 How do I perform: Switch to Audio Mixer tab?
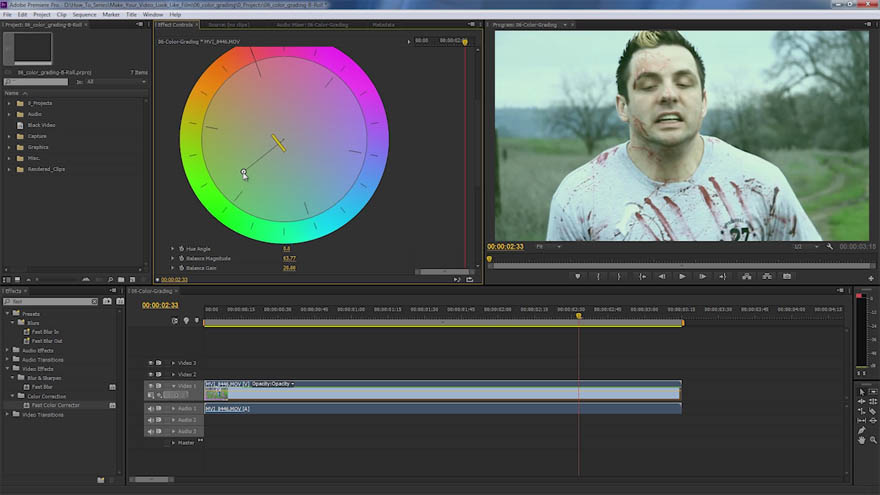312,25
